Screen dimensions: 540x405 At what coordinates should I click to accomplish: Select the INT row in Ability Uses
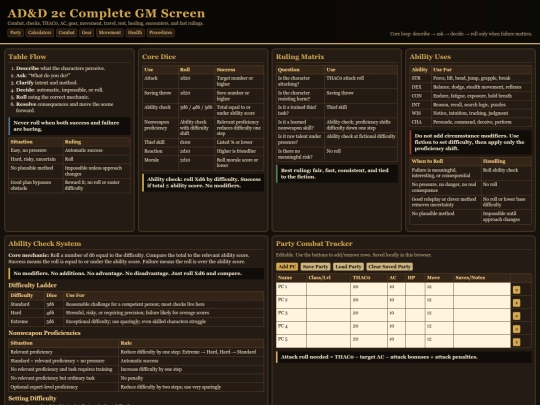point(470,105)
